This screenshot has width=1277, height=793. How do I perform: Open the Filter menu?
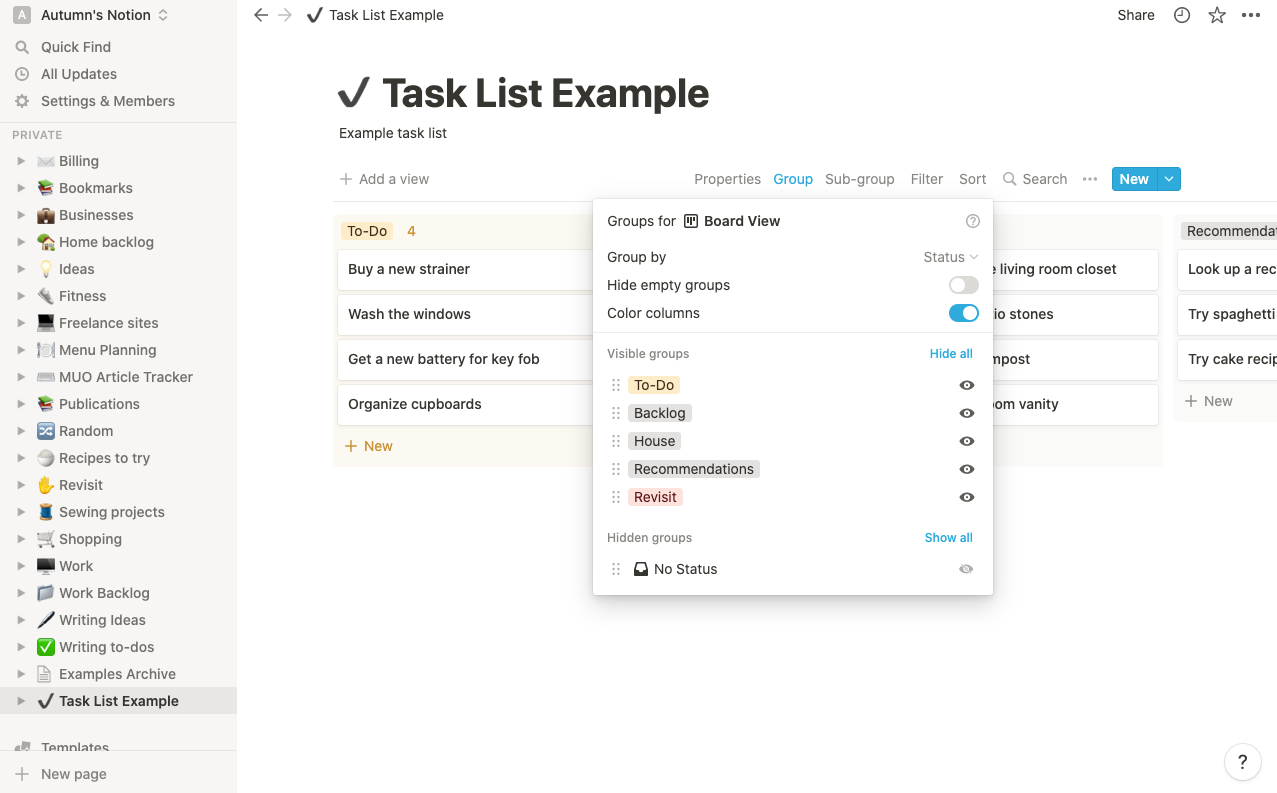(x=926, y=179)
